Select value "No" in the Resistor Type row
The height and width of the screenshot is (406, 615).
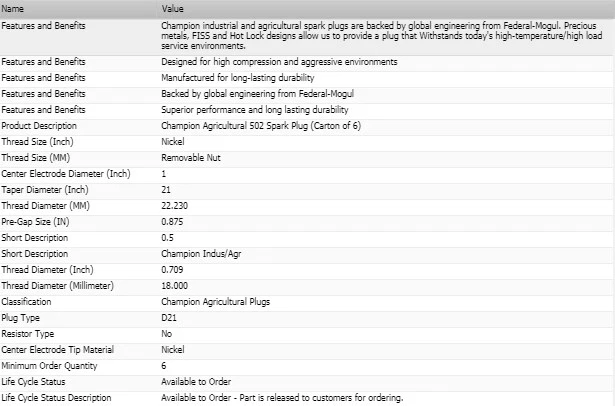click(166, 334)
